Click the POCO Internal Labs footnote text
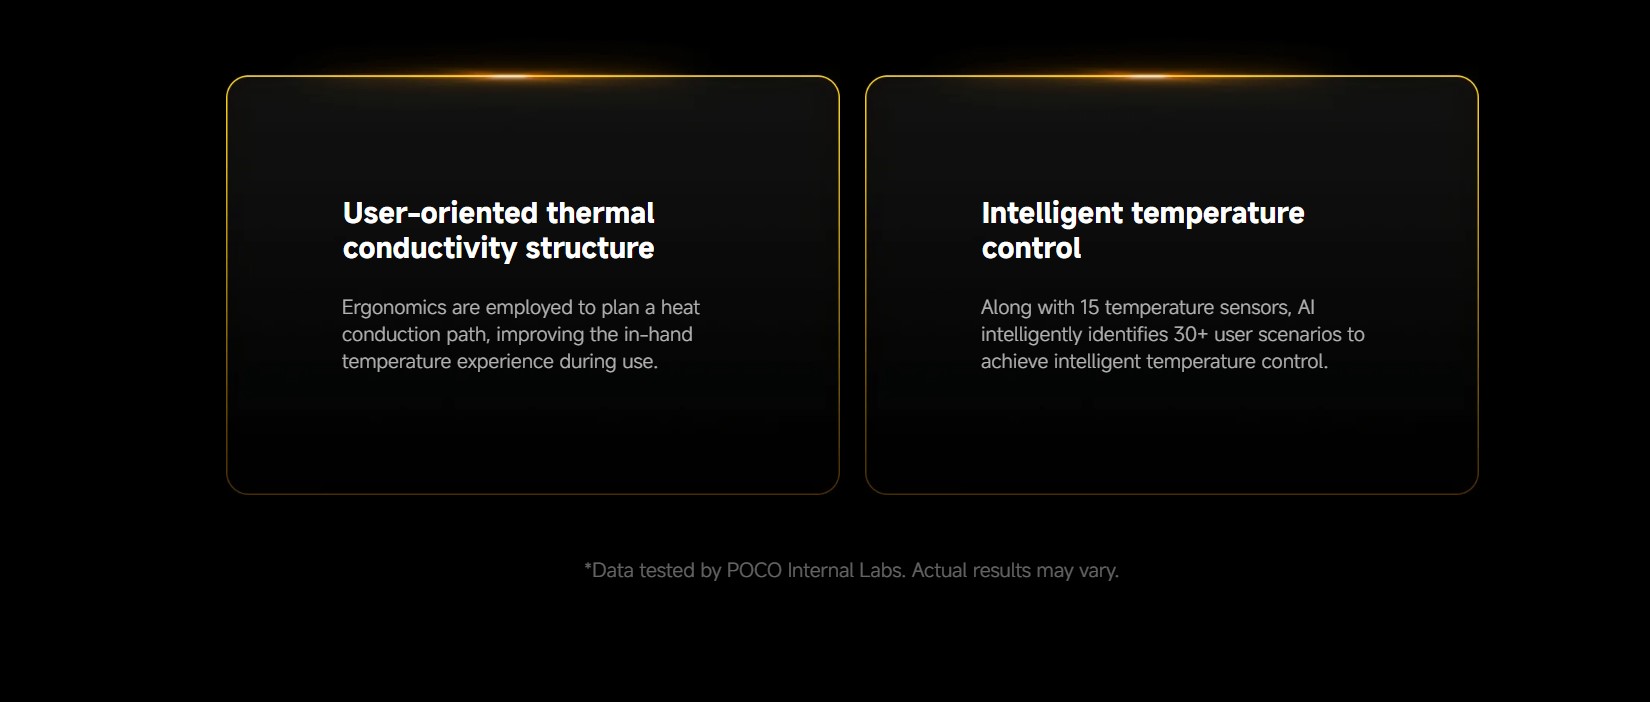 851,570
